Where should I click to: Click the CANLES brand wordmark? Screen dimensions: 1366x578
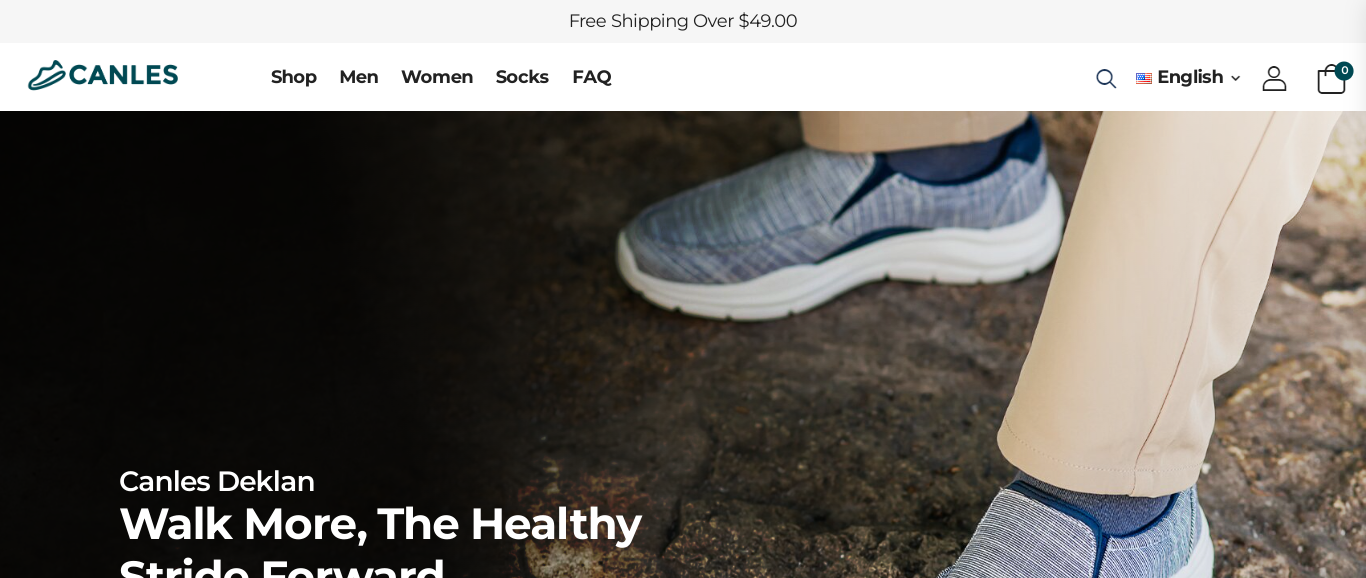tap(123, 75)
